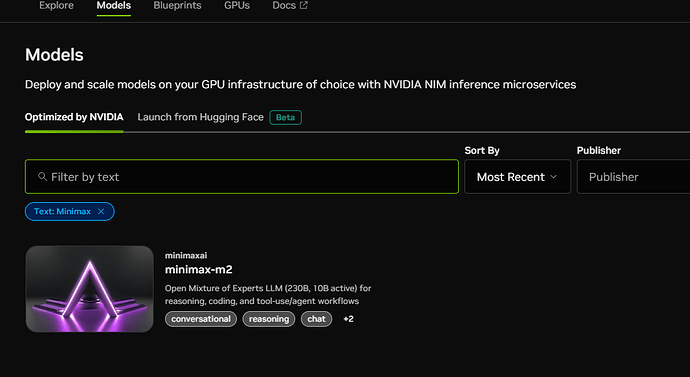This screenshot has width=690, height=377.
Task: Select the conversational tag
Action: (201, 319)
